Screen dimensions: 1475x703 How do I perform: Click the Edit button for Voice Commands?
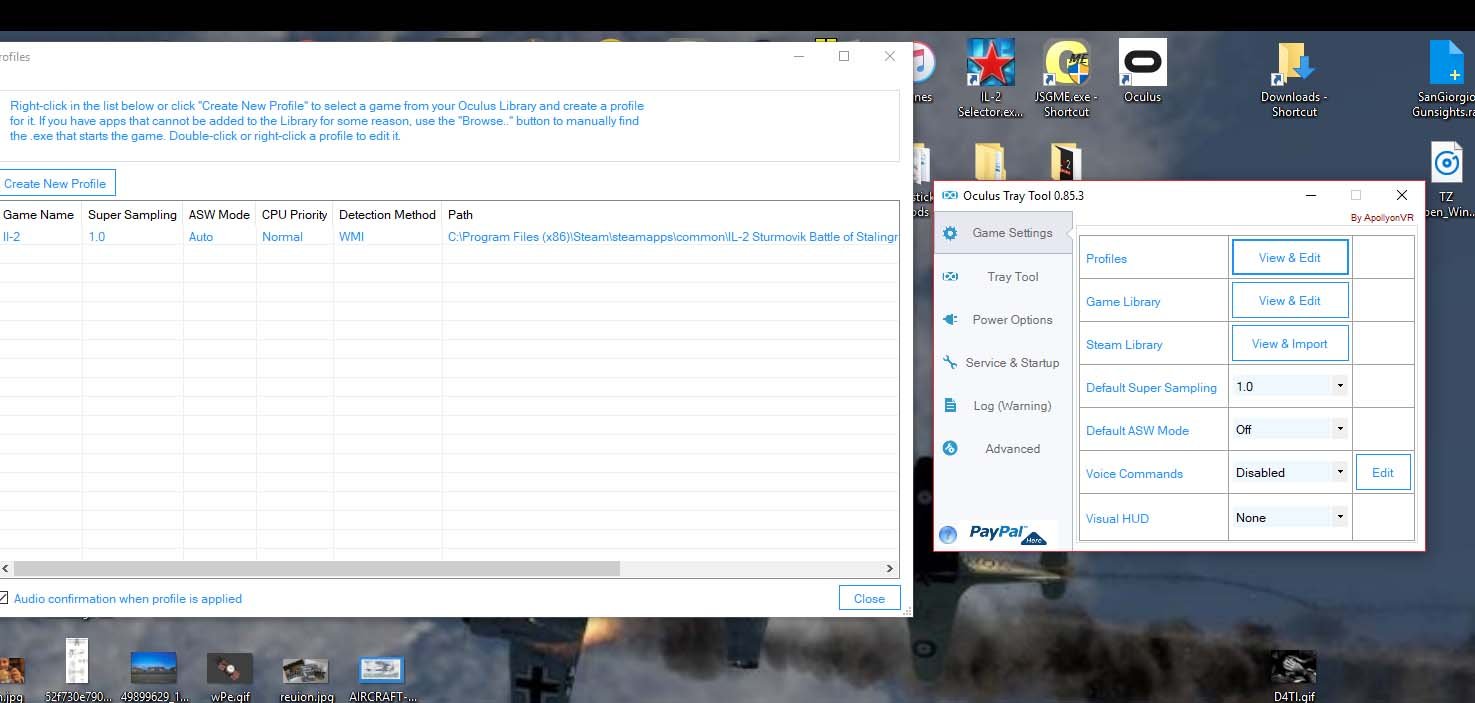1383,473
